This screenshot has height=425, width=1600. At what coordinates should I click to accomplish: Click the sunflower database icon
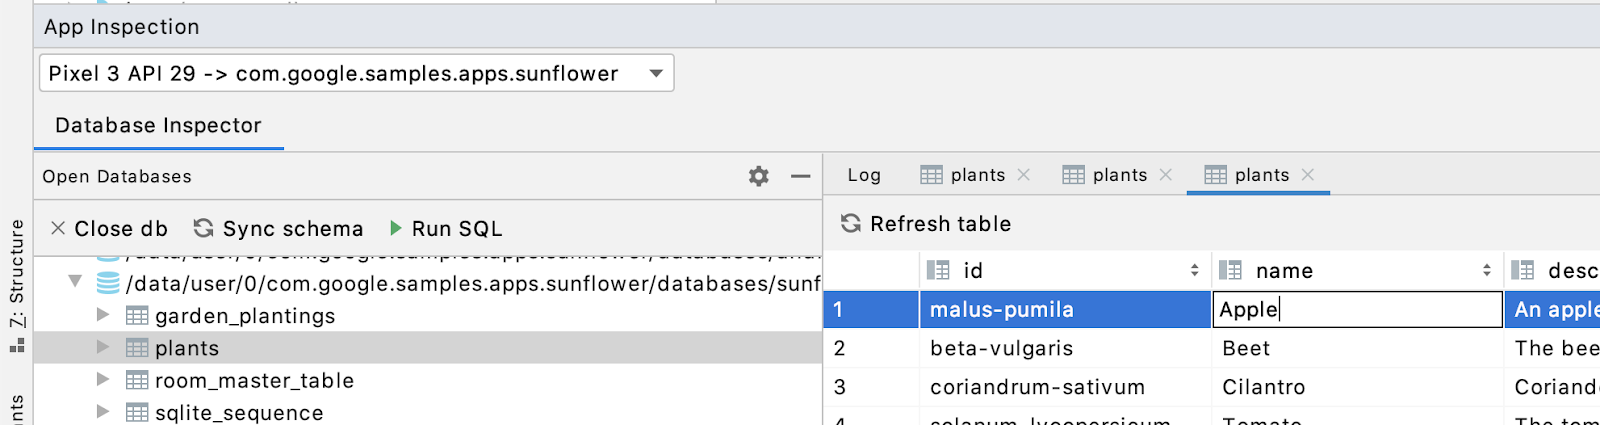tap(108, 283)
